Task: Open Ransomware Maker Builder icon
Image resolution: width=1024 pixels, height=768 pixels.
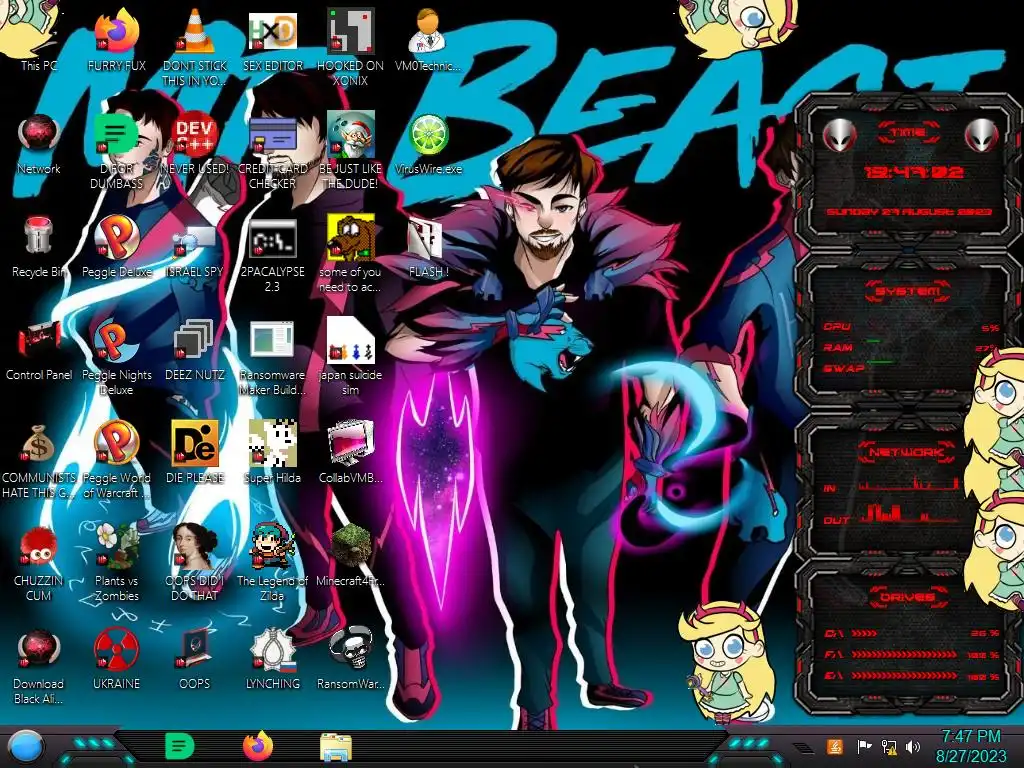Action: (272, 356)
